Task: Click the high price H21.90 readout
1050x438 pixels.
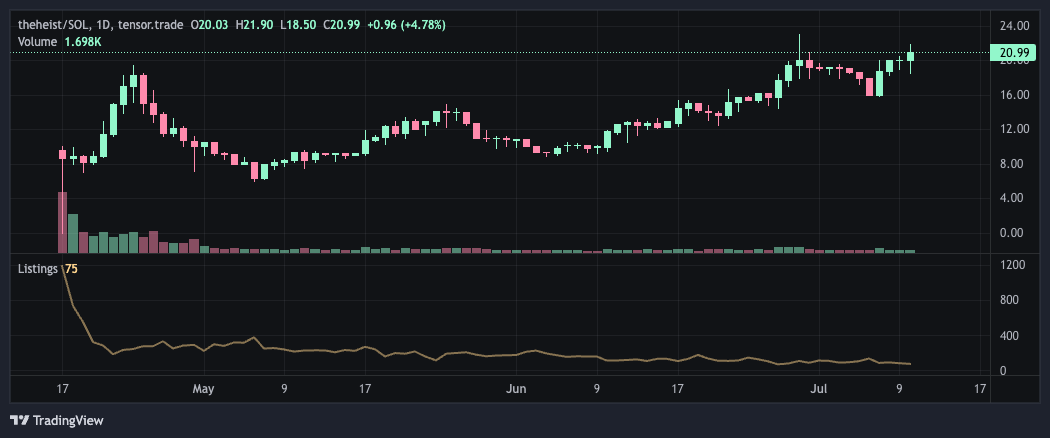Action: click(x=254, y=25)
